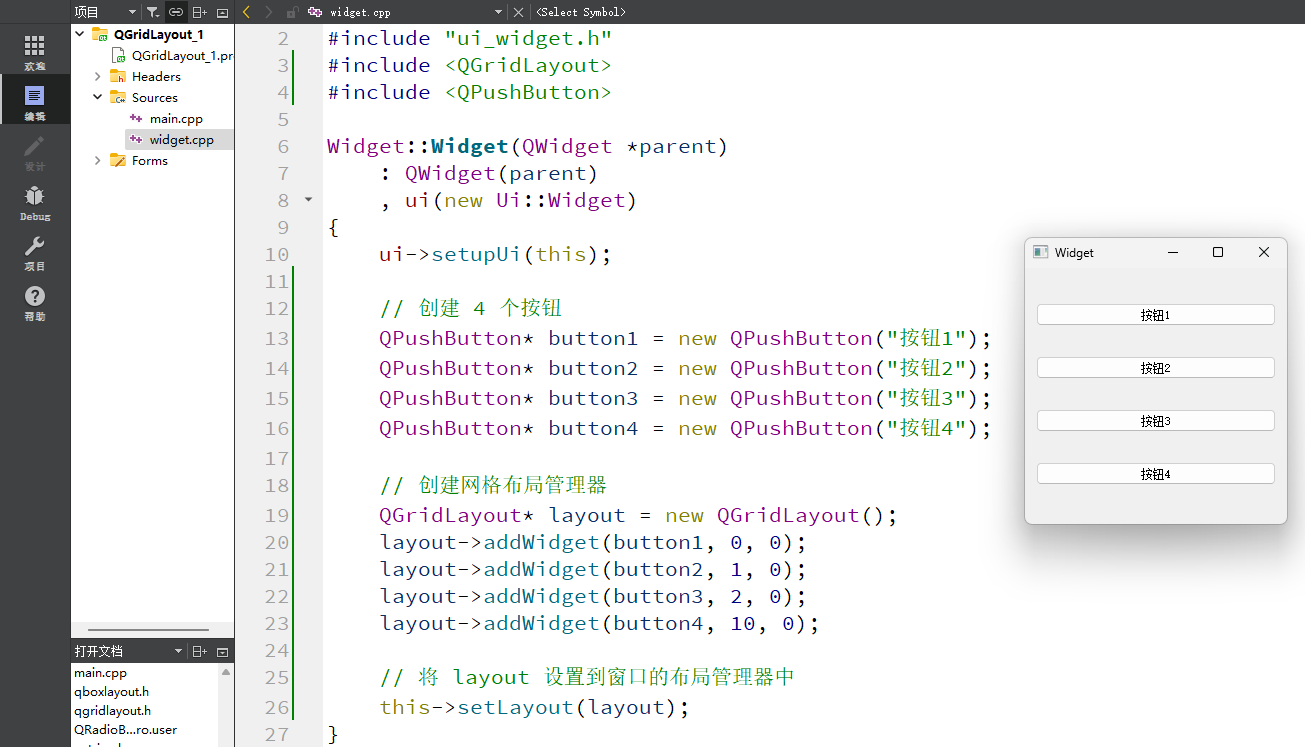
Task: Select main.cpp in the open documents list
Action: (100, 672)
